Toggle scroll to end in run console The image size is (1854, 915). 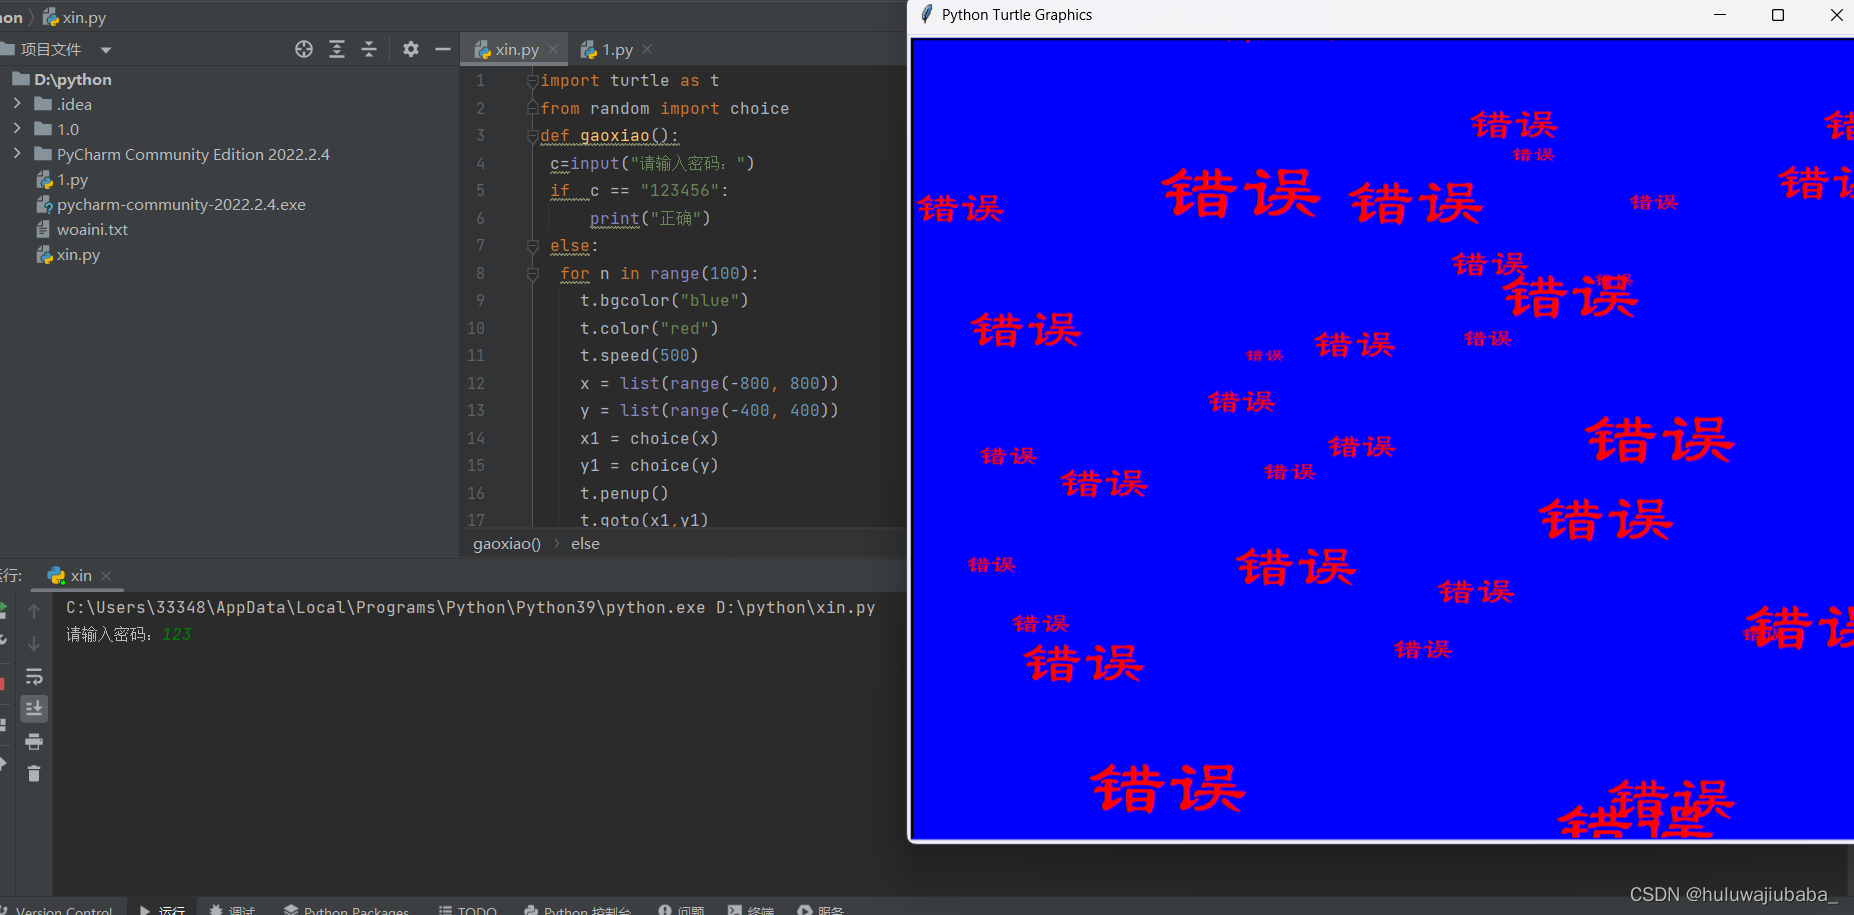coord(34,709)
